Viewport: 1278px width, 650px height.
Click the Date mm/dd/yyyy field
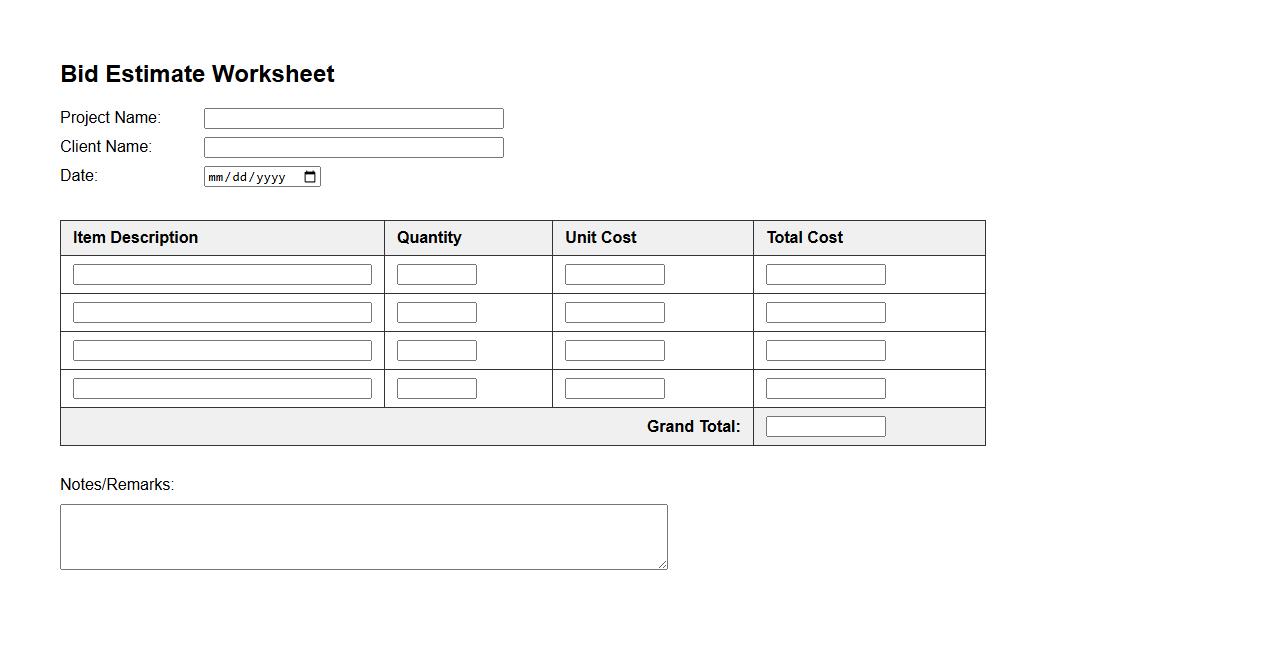[x=250, y=177]
